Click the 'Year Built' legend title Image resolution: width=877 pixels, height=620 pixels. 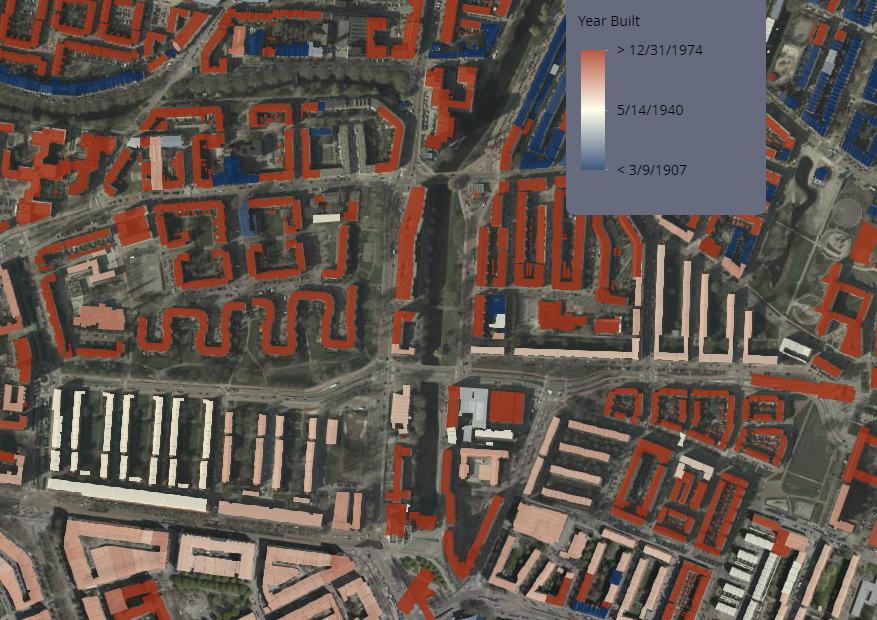(x=609, y=21)
